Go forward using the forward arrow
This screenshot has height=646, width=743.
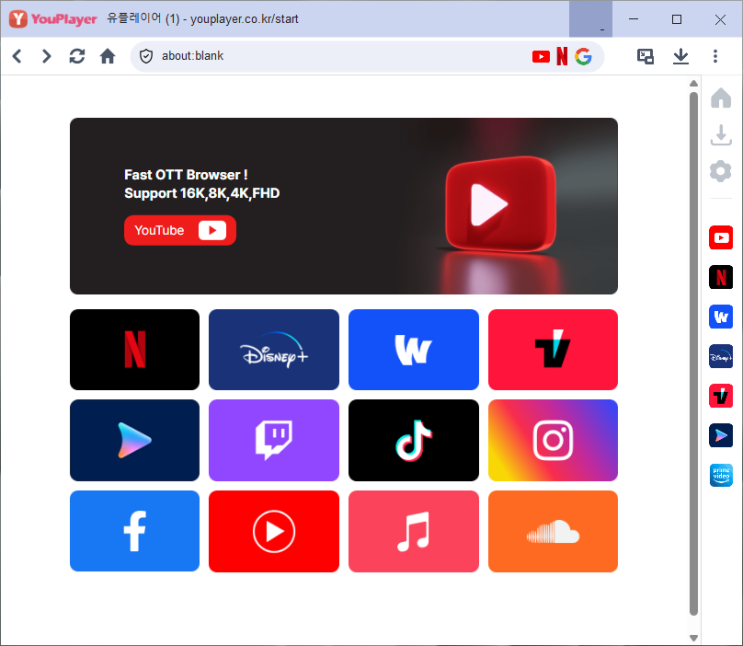click(46, 56)
